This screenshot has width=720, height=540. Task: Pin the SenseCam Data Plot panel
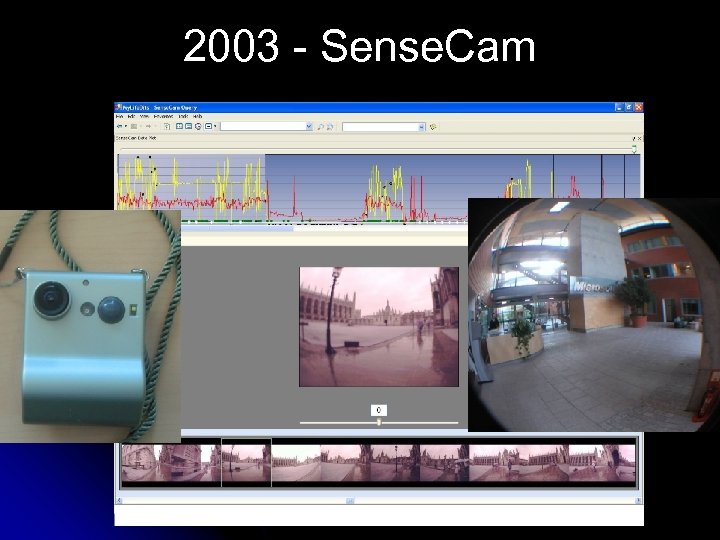(634, 138)
